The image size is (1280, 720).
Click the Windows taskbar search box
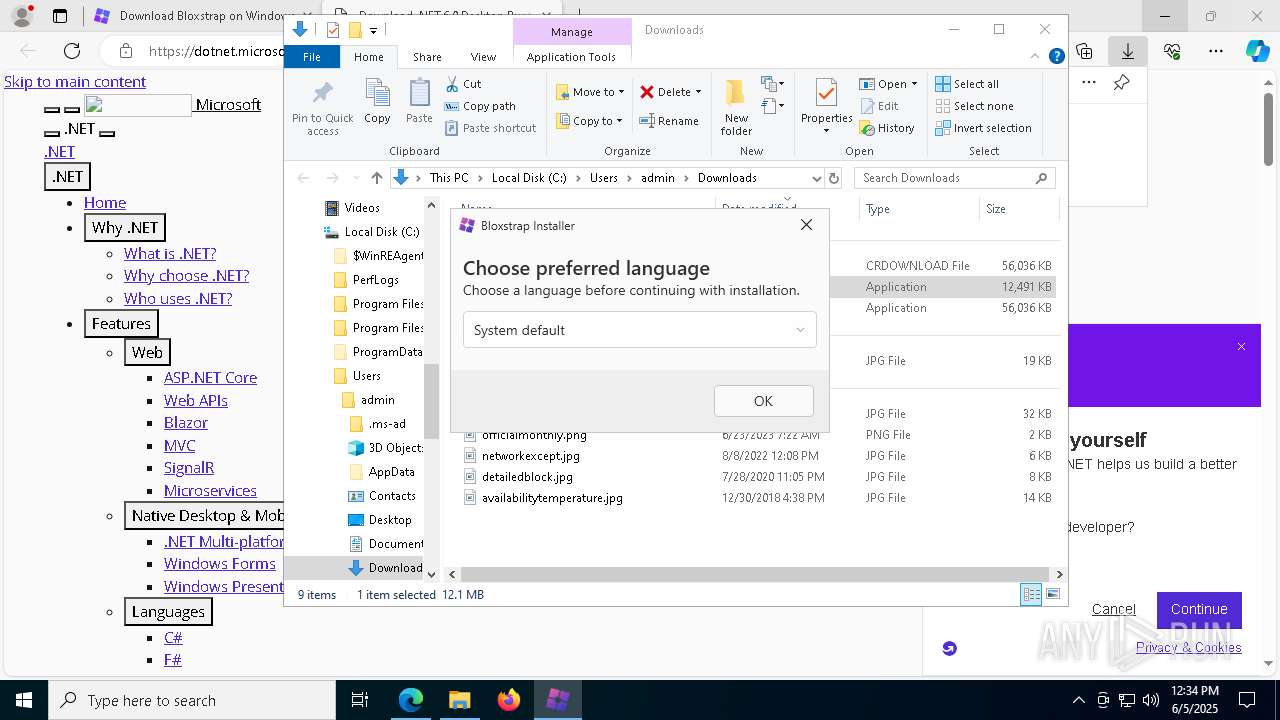(x=192, y=700)
